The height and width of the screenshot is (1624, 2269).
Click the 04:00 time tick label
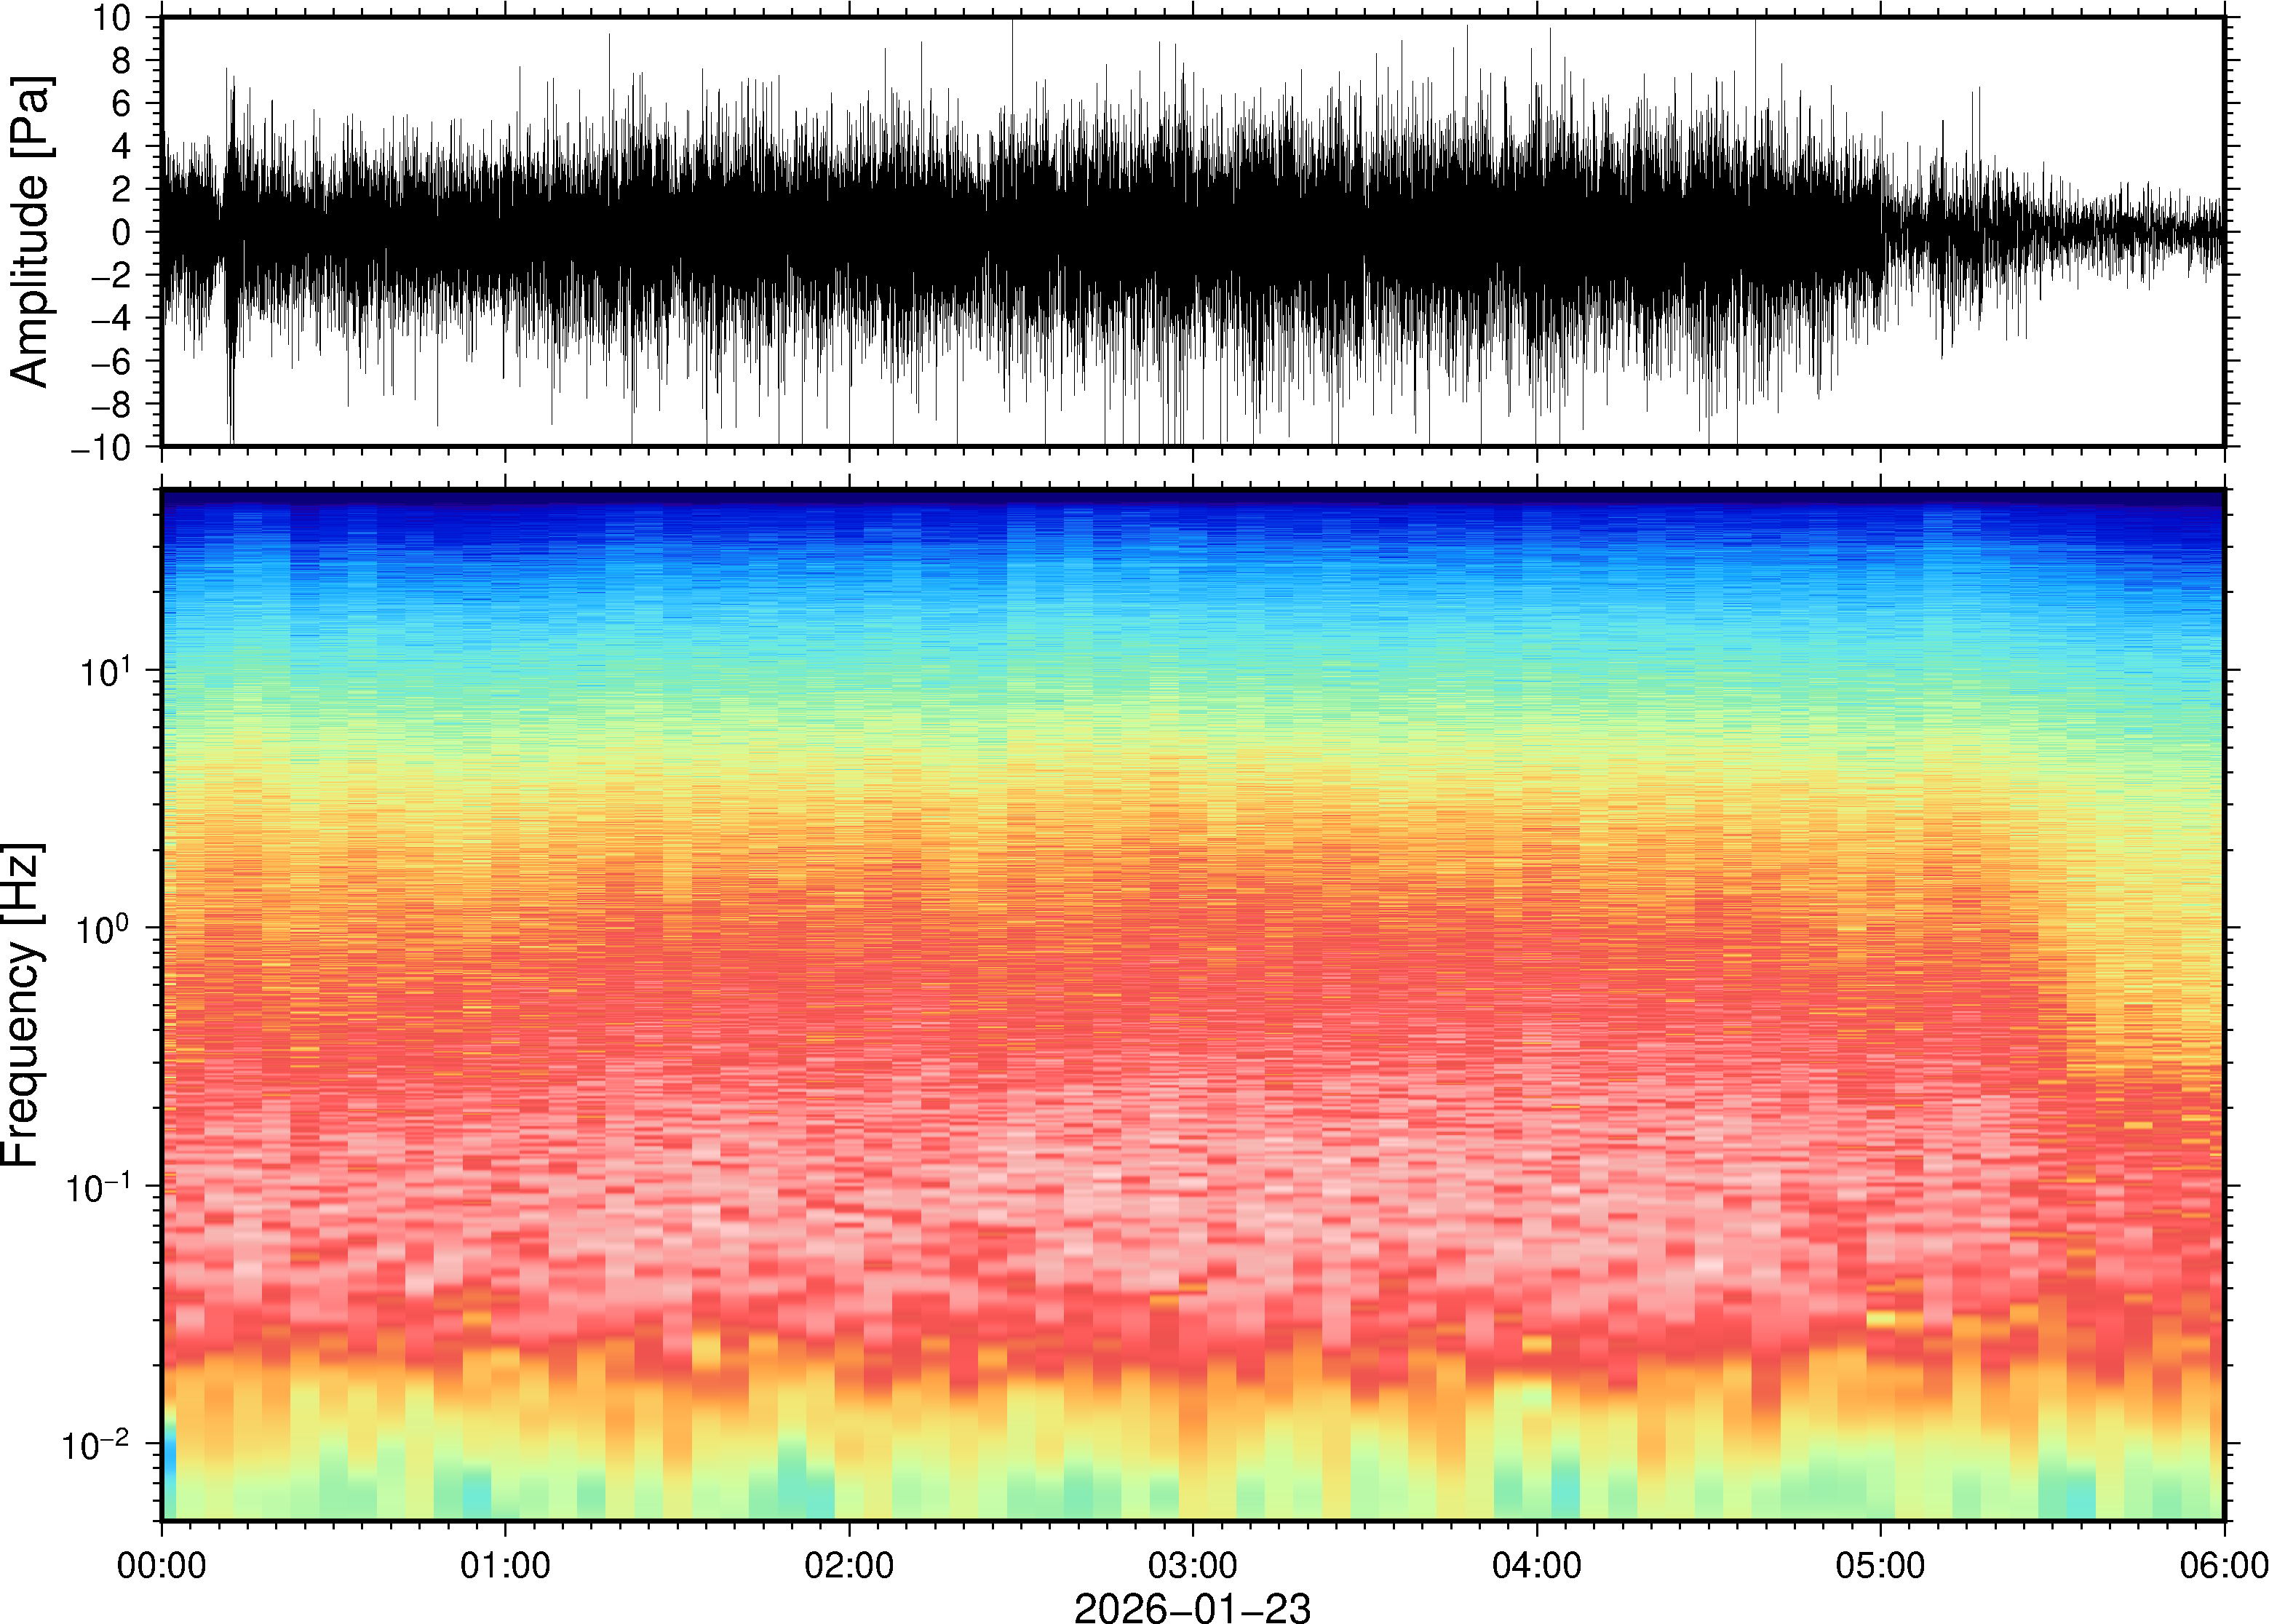[x=1536, y=1565]
